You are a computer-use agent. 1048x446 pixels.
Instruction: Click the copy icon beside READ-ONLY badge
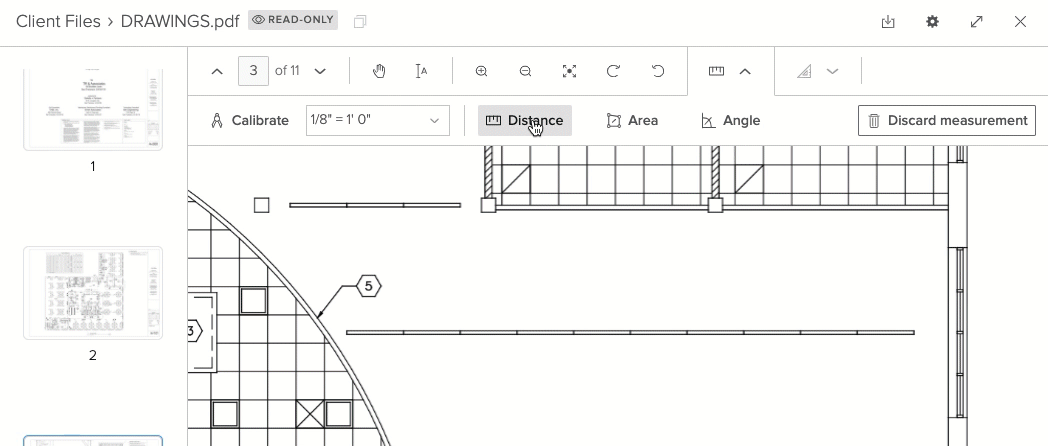360,21
